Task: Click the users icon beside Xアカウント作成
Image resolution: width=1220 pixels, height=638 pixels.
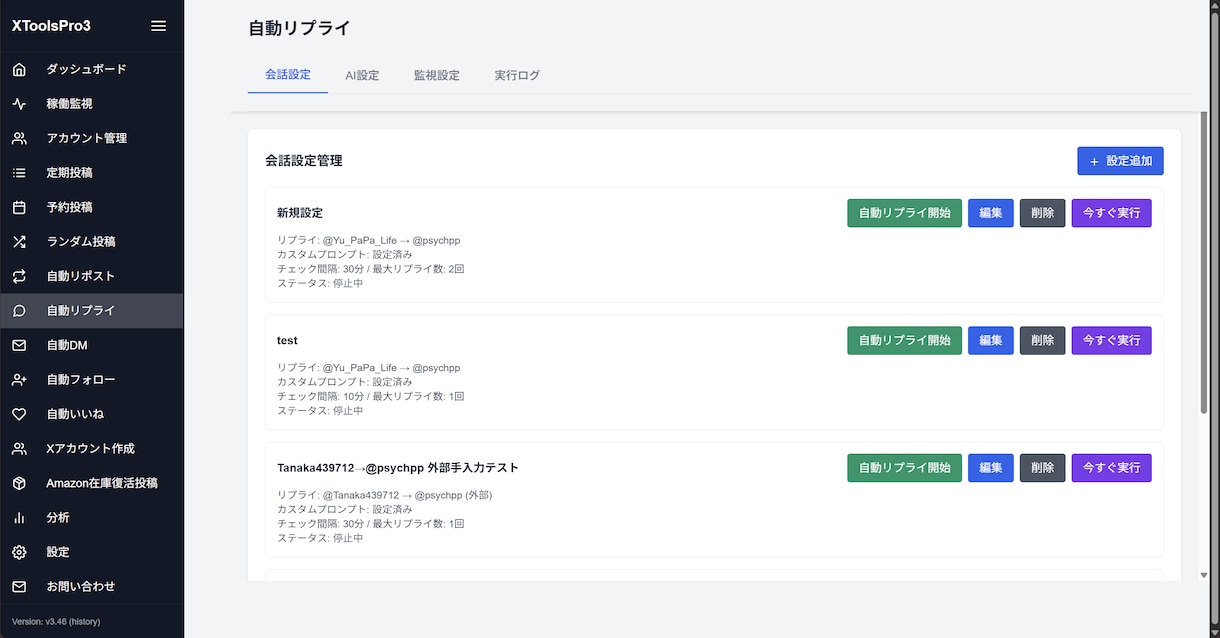Action: coord(19,449)
